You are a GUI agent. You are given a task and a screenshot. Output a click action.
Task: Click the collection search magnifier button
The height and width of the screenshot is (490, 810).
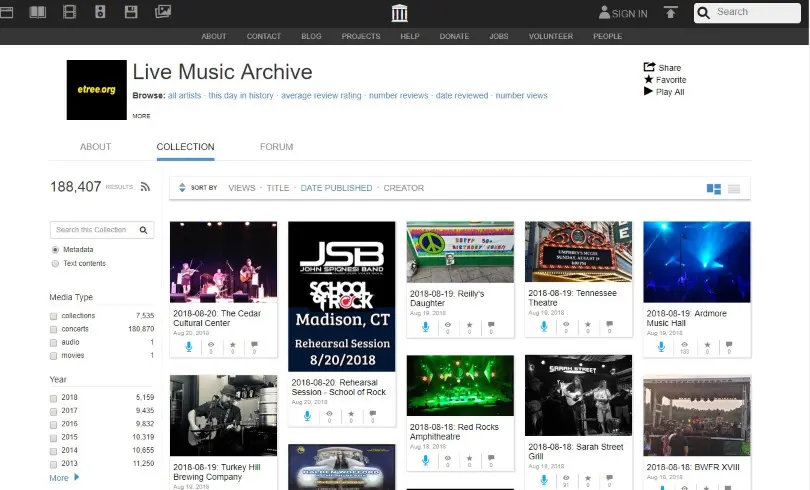tap(144, 230)
